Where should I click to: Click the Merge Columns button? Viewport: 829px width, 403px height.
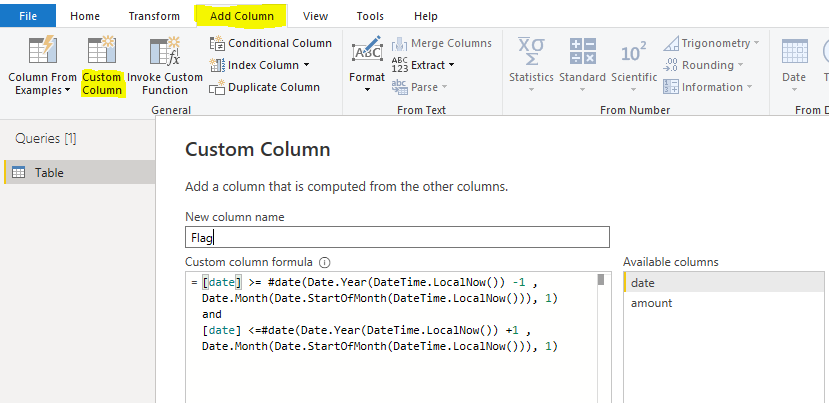(441, 43)
